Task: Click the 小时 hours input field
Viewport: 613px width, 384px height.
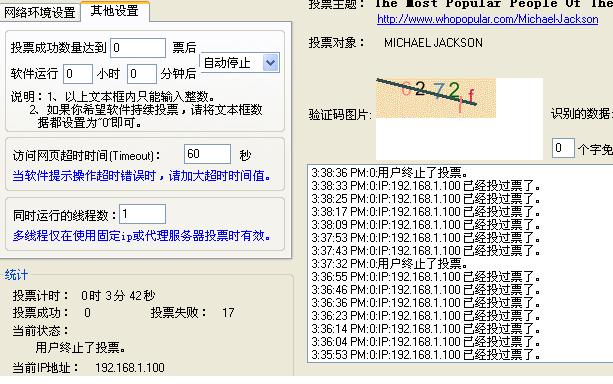Action: (x=78, y=74)
